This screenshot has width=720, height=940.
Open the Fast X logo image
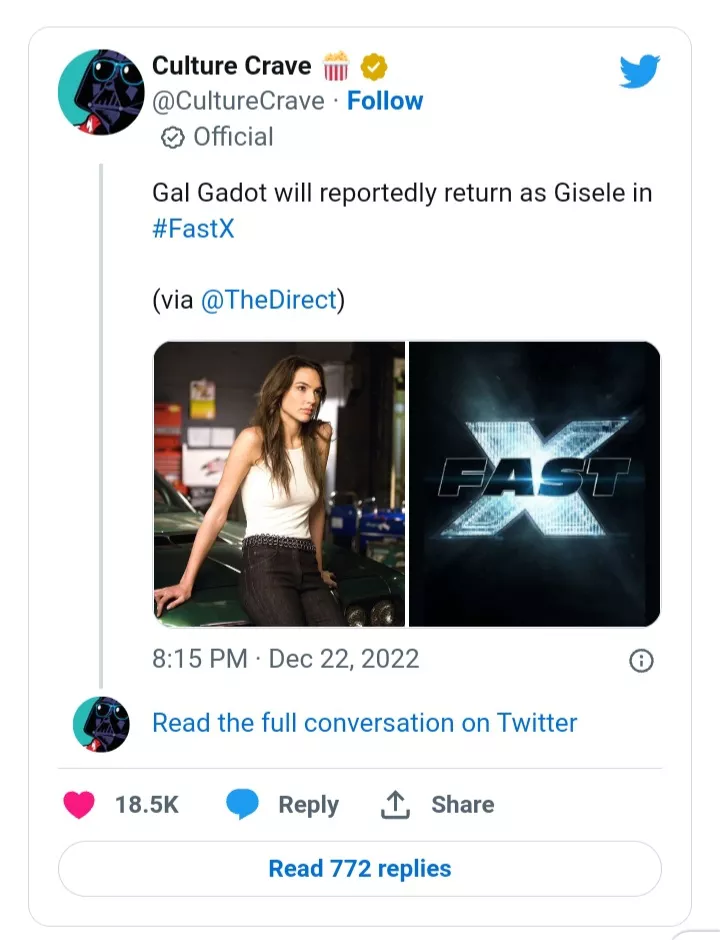(535, 484)
